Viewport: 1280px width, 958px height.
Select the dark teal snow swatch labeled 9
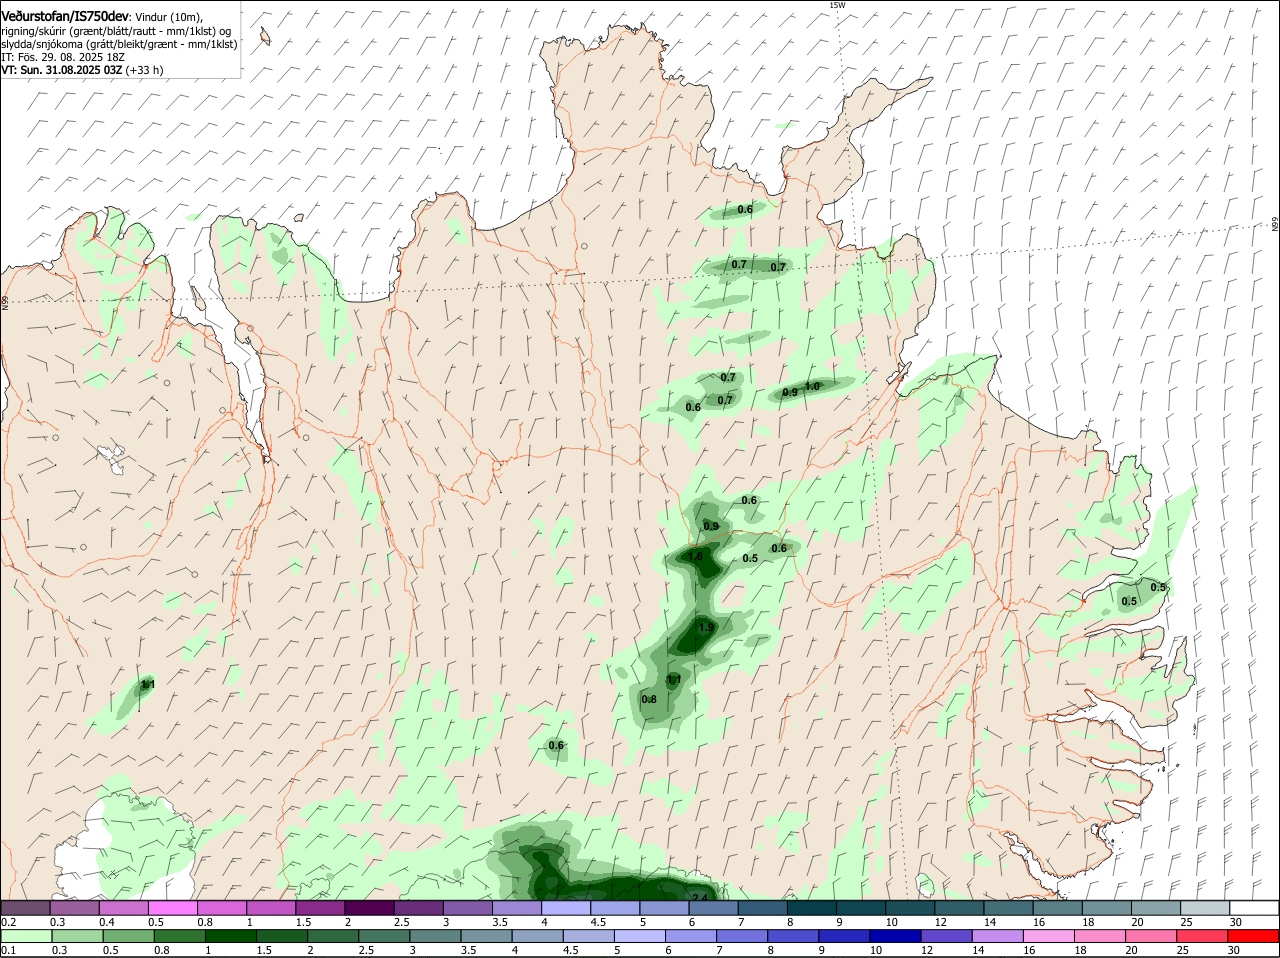coord(861,907)
